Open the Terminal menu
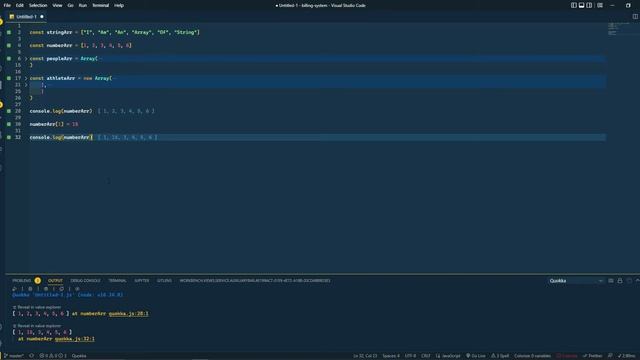This screenshot has width=640, height=360. click(x=100, y=5)
